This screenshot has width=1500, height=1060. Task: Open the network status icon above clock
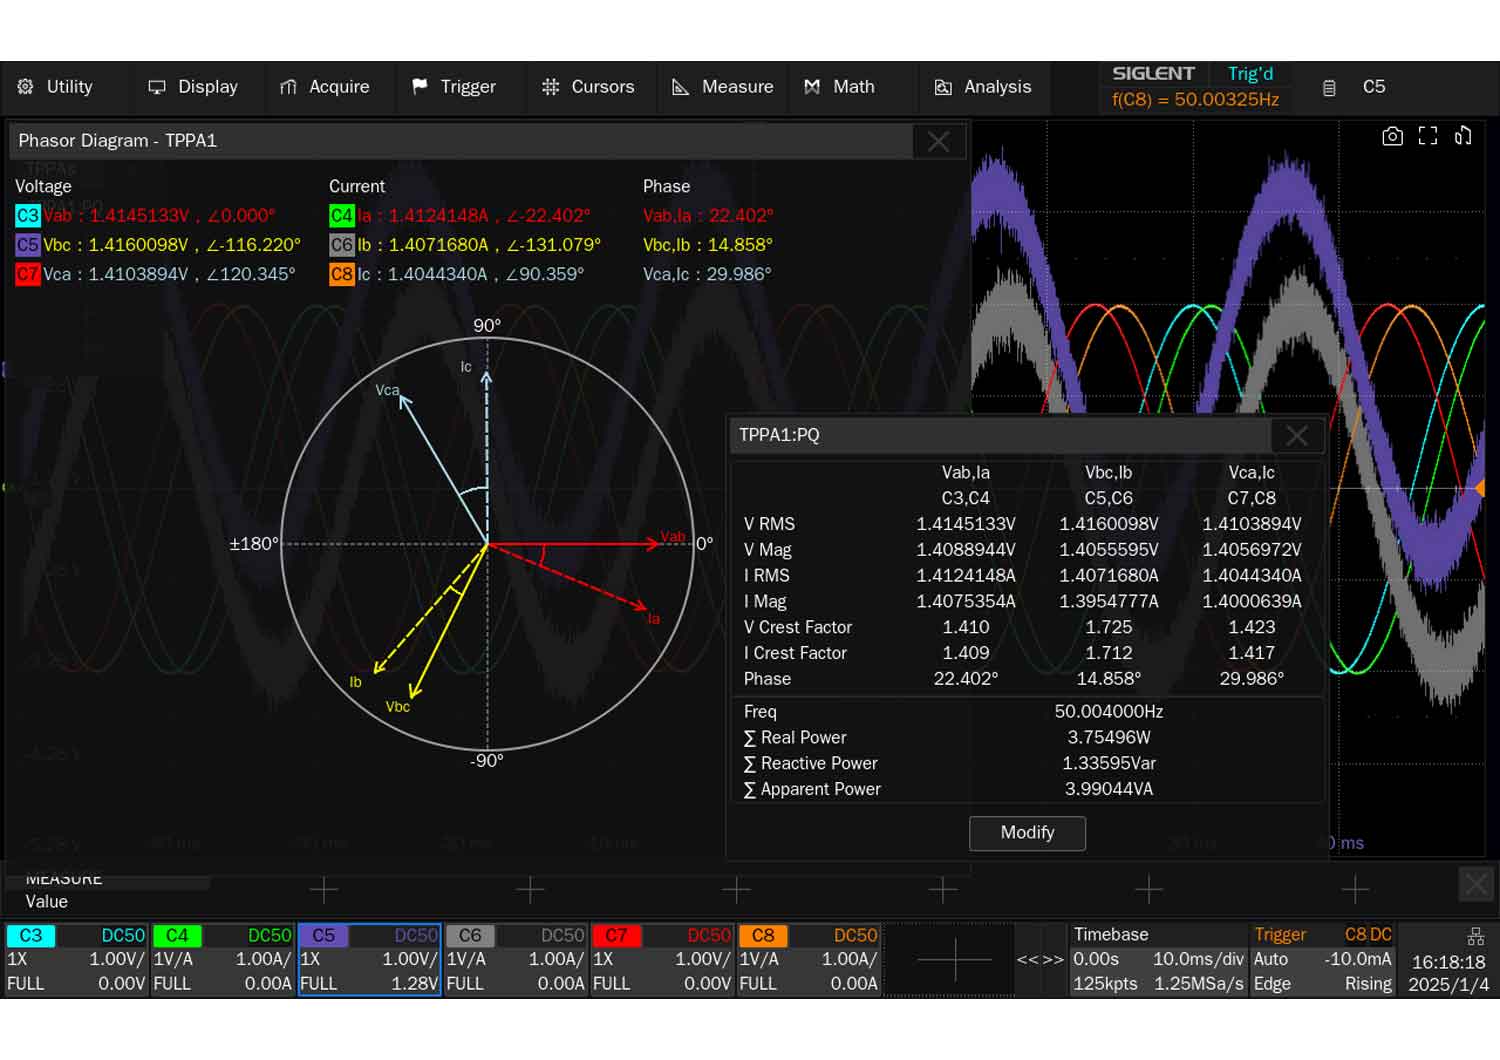[1475, 937]
